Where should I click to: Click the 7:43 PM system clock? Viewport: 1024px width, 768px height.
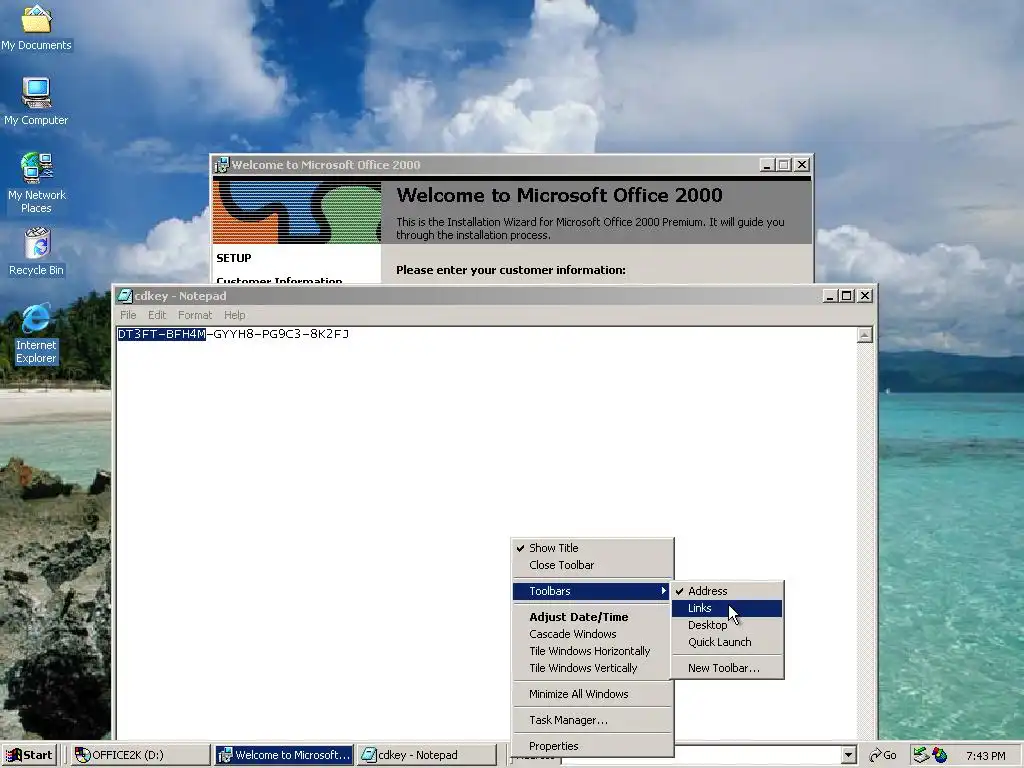coord(985,756)
